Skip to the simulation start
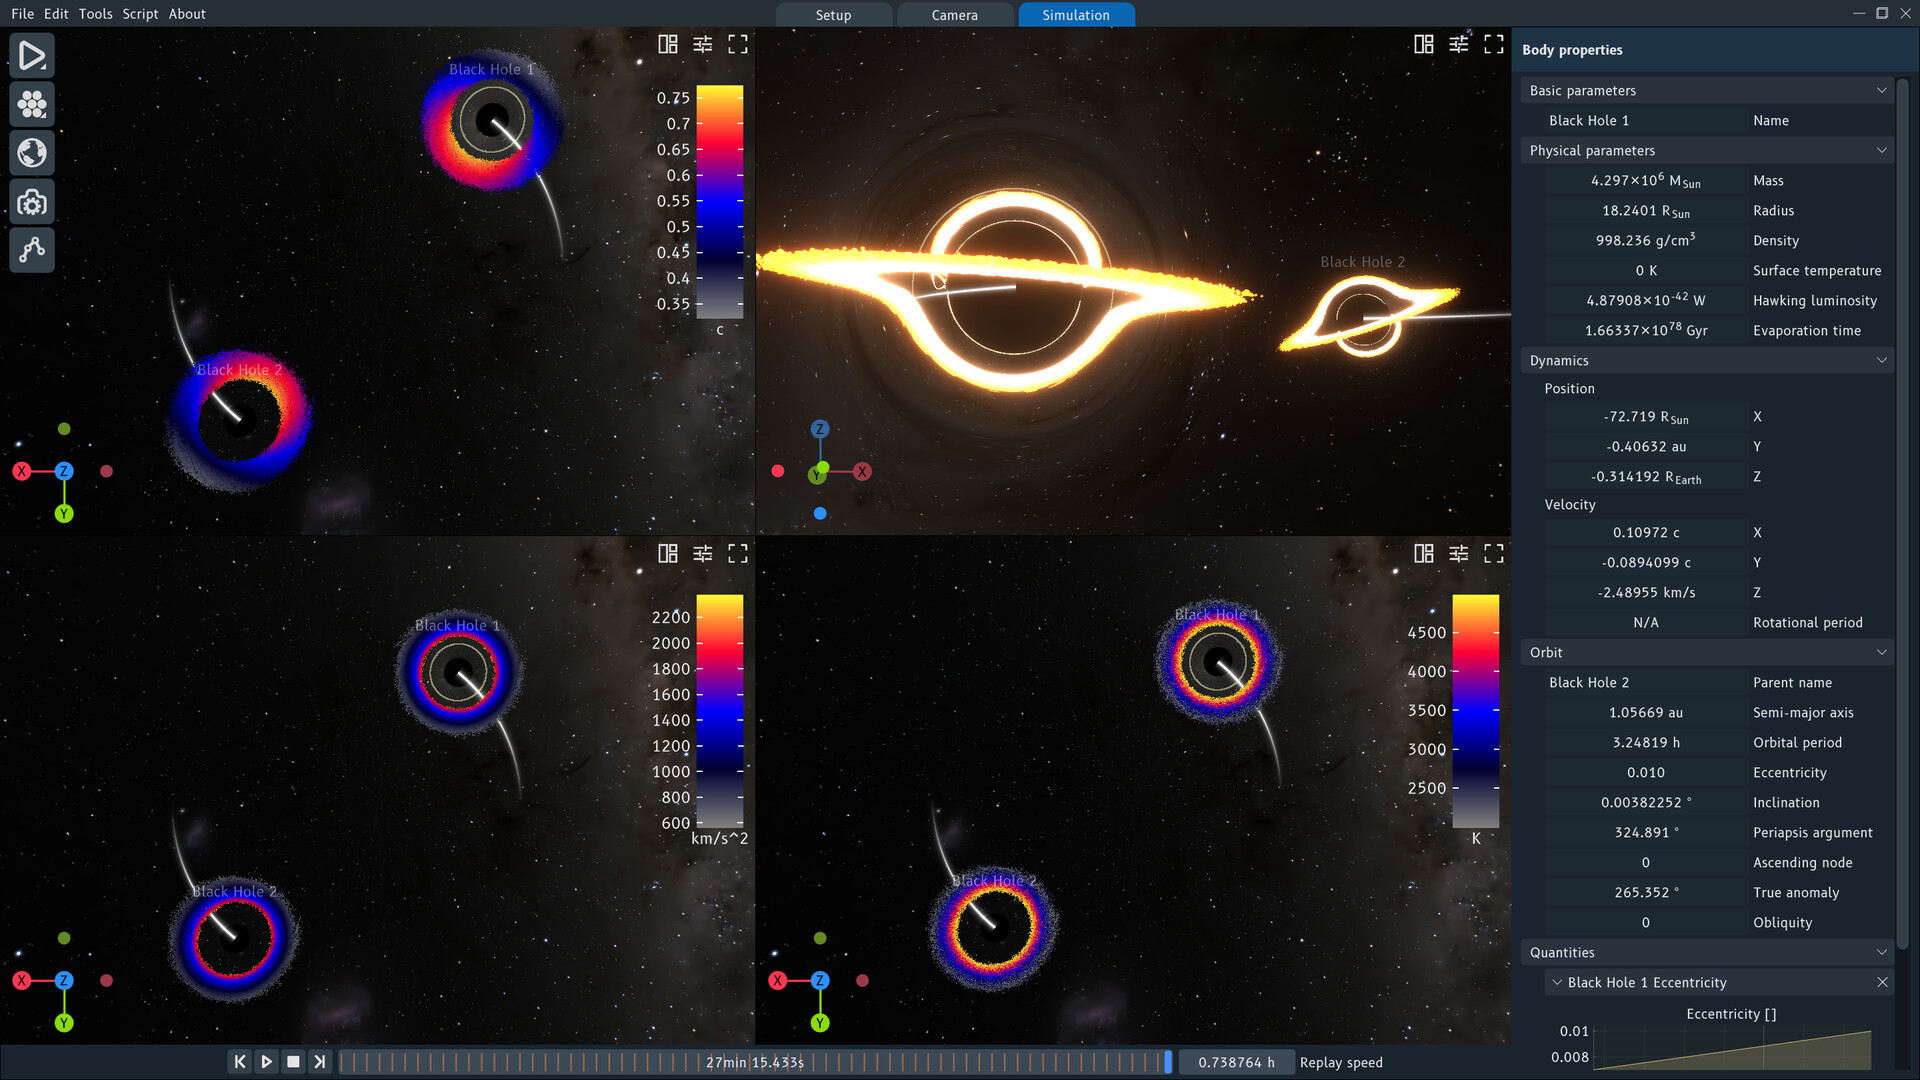The image size is (1920, 1080). [240, 1061]
